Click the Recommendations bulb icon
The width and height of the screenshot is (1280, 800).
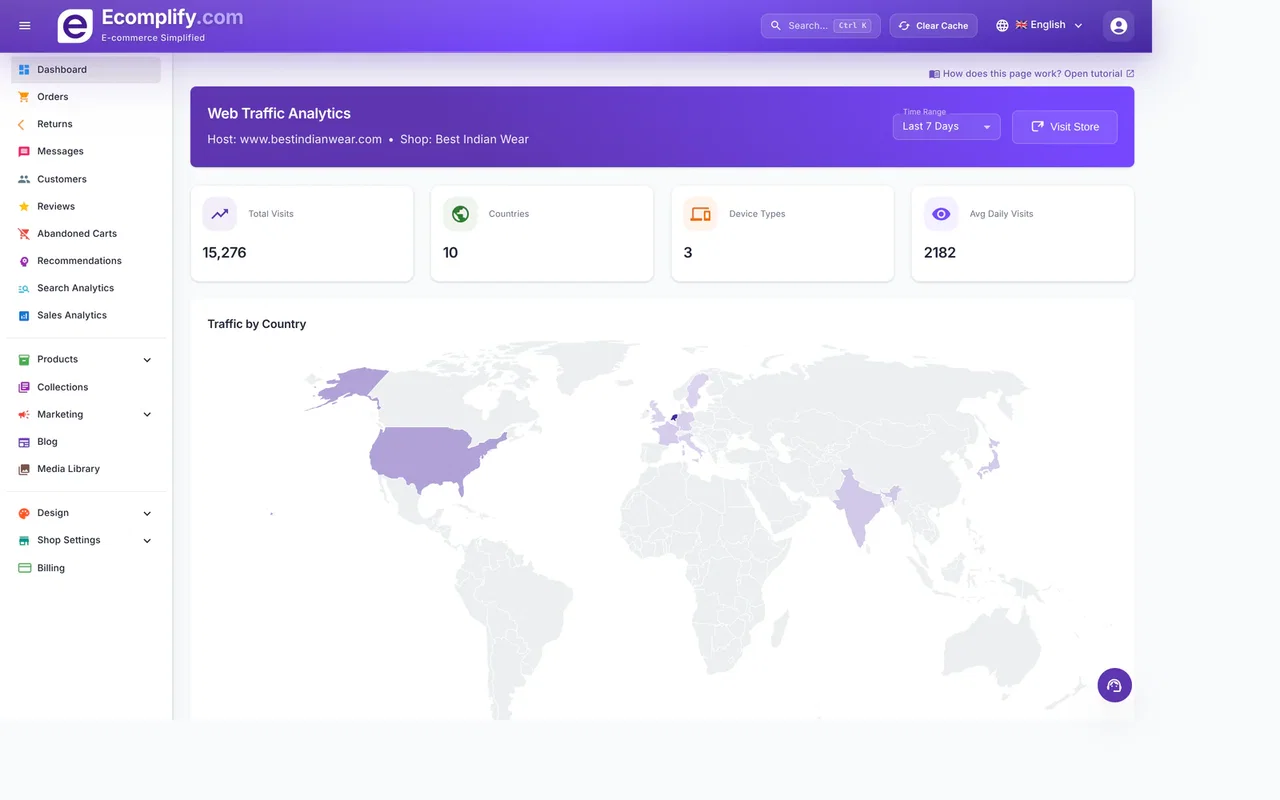pyautogui.click(x=24, y=261)
